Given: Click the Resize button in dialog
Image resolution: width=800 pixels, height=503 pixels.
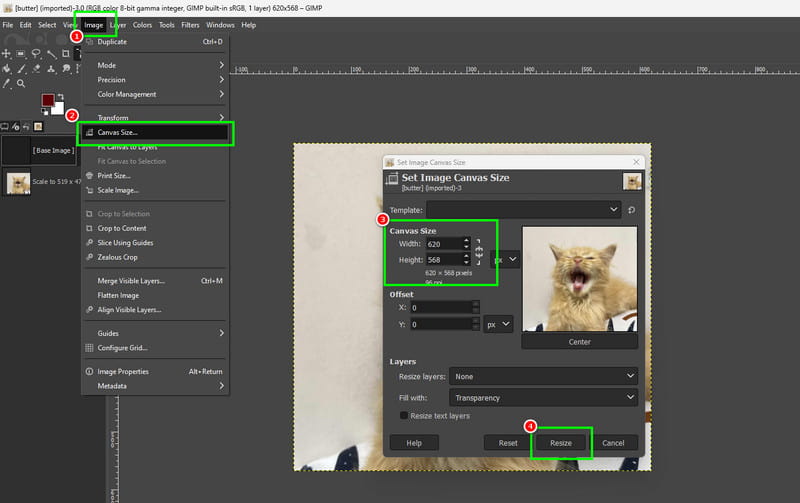Looking at the screenshot, I should tap(561, 443).
